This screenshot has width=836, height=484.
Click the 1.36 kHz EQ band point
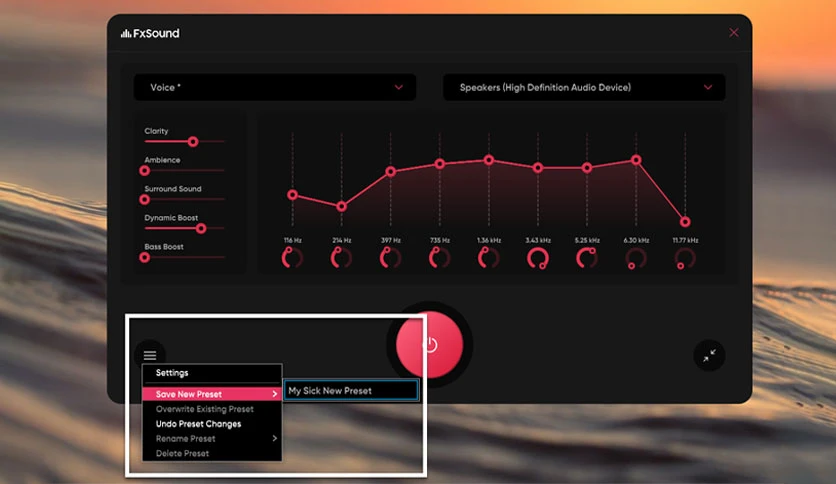click(488, 159)
